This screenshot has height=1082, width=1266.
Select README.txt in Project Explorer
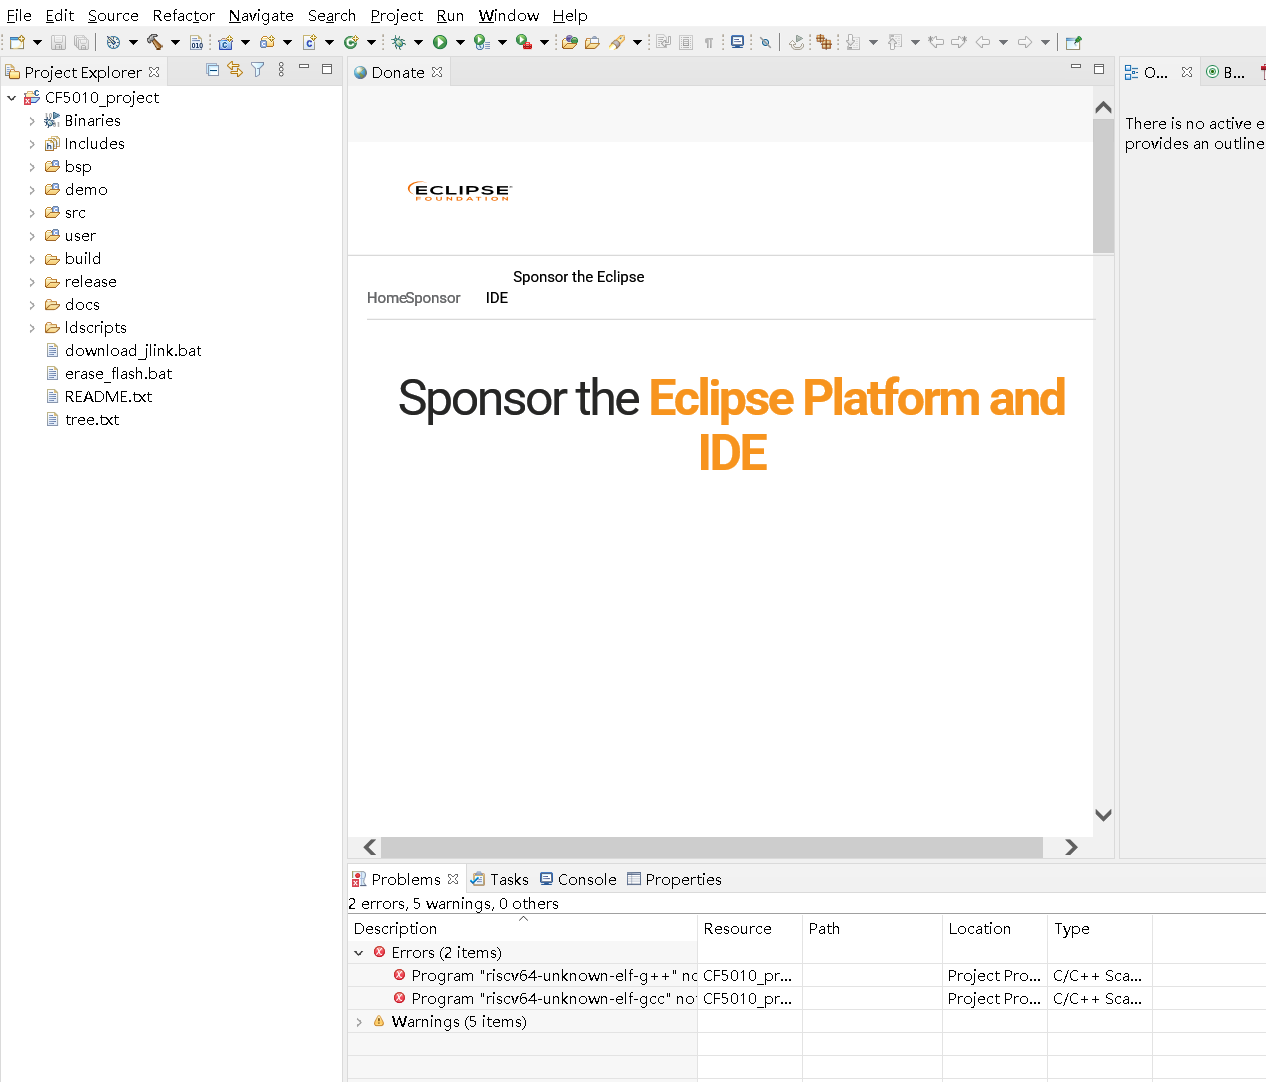[x=108, y=397]
